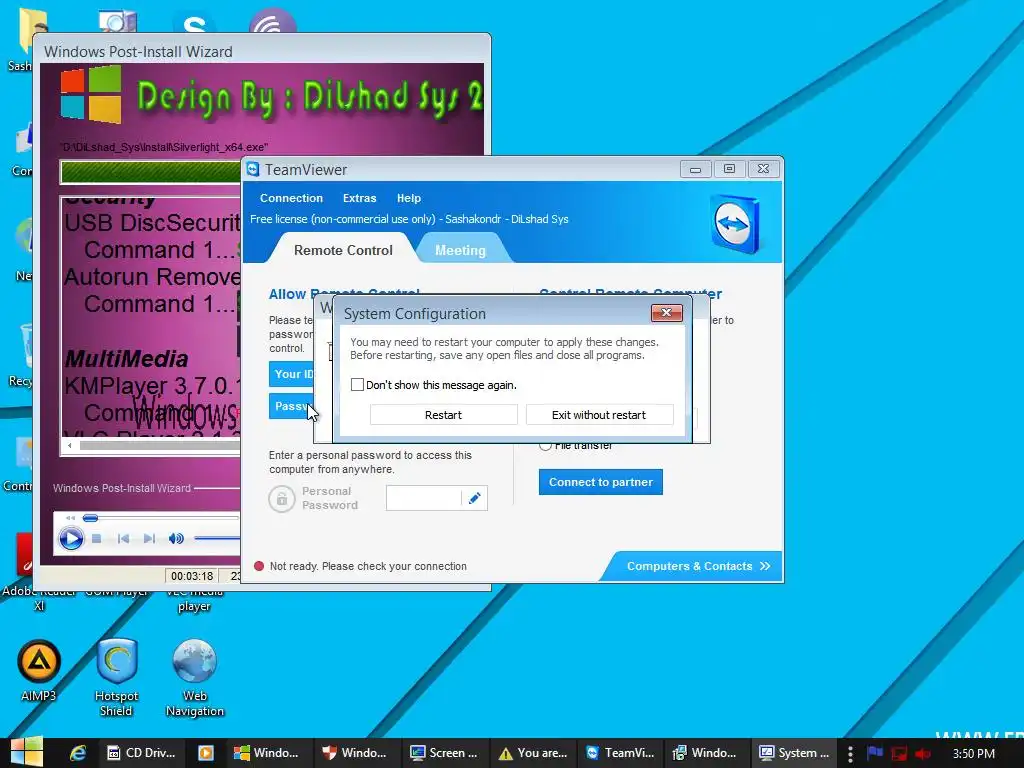Viewport: 1024px width, 768px height.
Task: Click the last "Windo..." taskbar button
Action: tap(705, 753)
